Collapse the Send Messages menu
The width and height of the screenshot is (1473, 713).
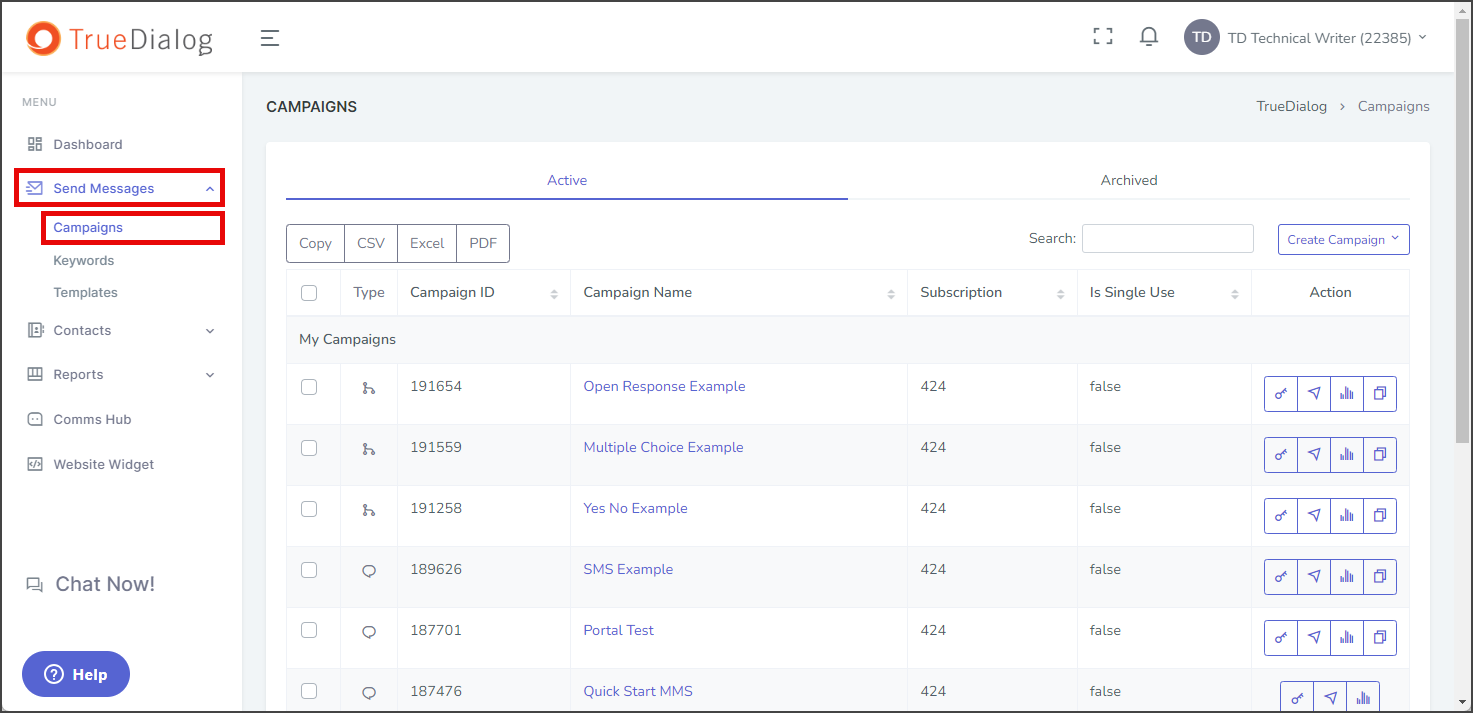pos(119,188)
